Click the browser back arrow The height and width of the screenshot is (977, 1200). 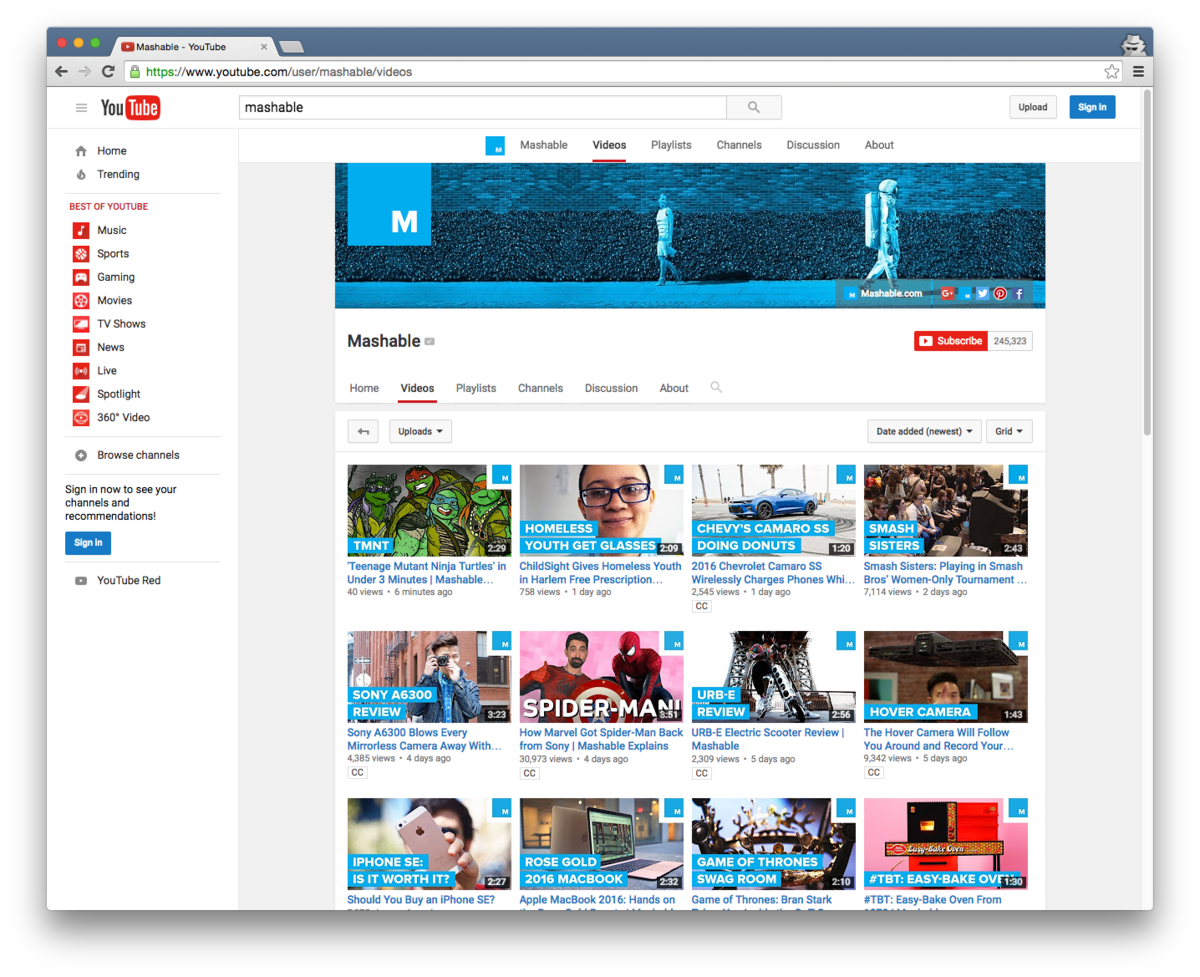click(62, 72)
